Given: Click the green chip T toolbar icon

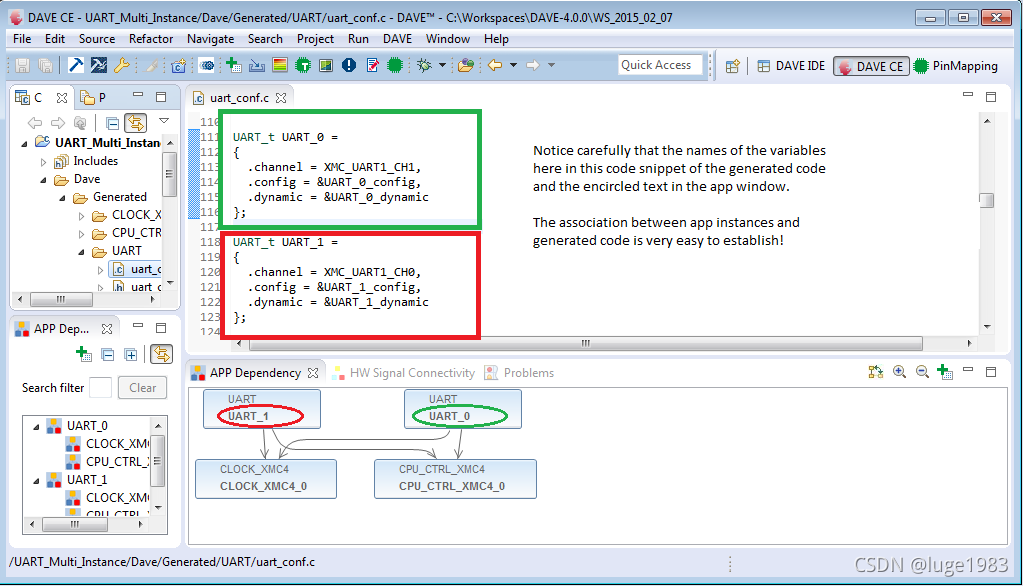Looking at the screenshot, I should [x=303, y=65].
